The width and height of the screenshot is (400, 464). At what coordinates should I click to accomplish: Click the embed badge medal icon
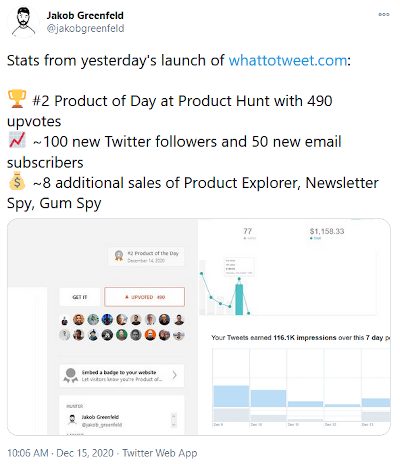pos(70,375)
